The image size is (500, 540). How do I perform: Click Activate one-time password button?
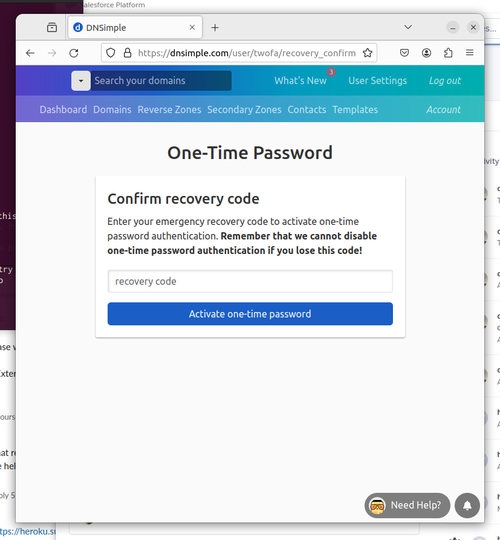(x=250, y=314)
